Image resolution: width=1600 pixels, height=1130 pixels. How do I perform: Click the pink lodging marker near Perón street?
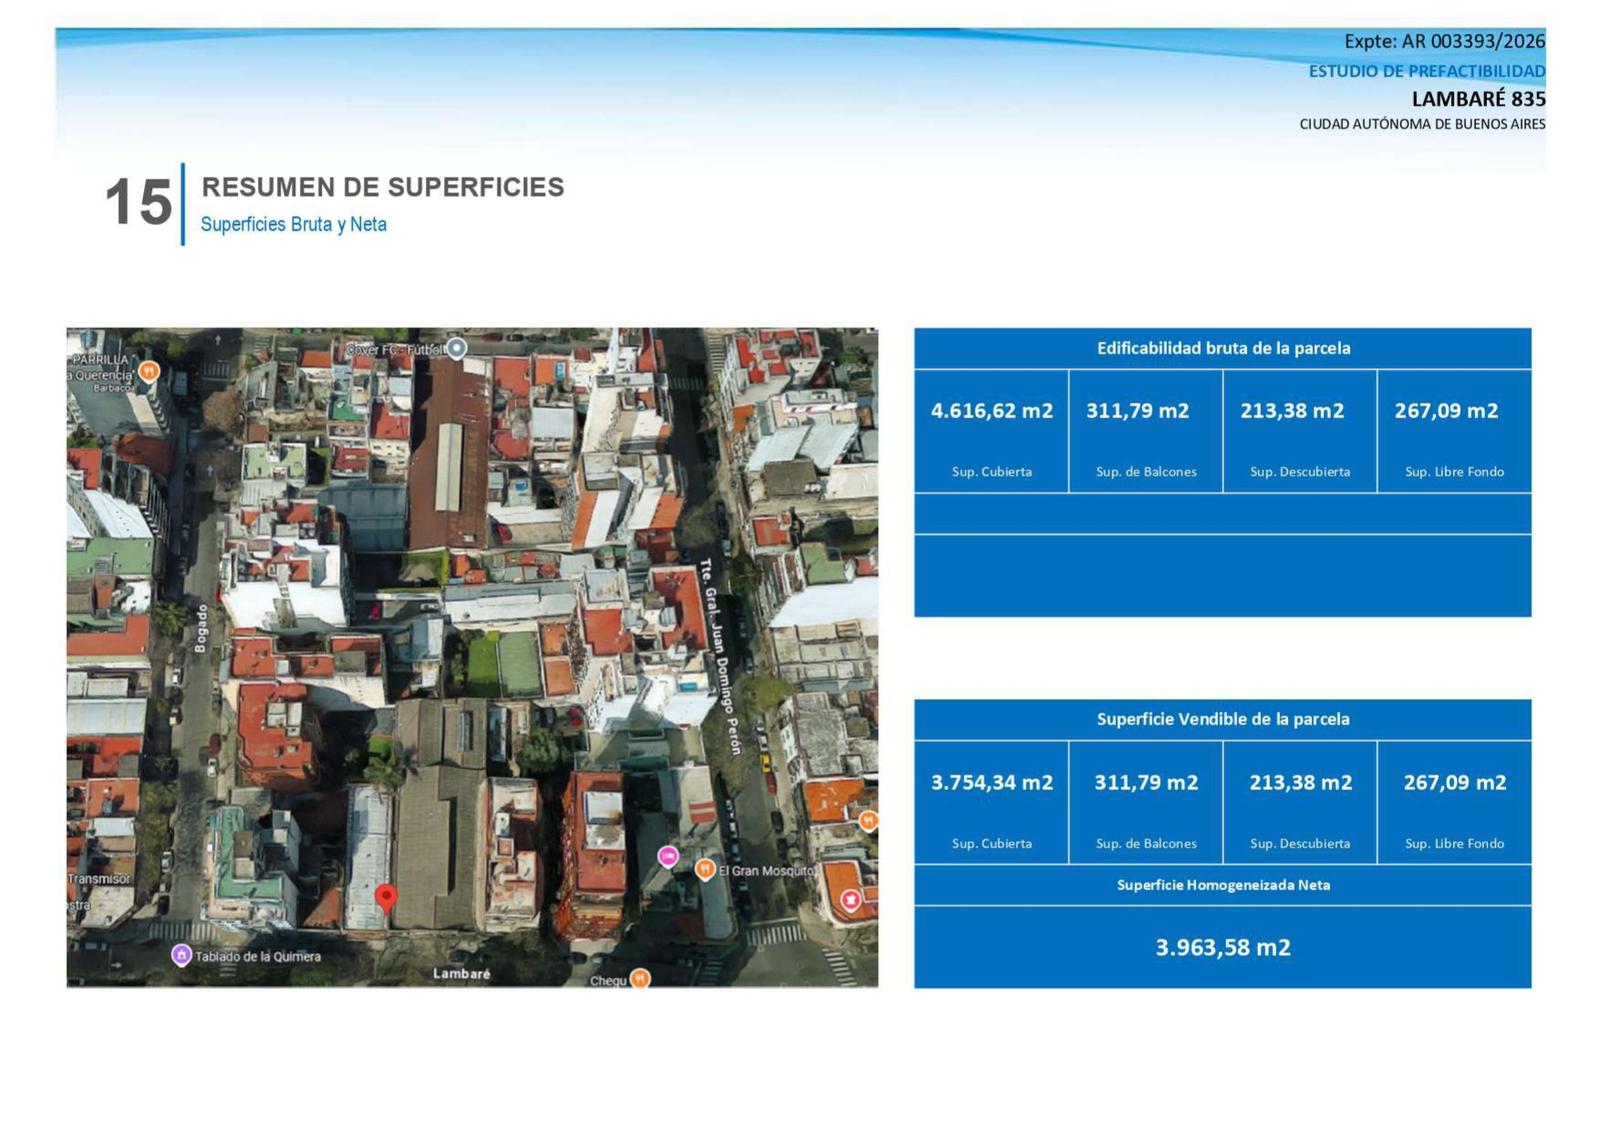[x=668, y=856]
